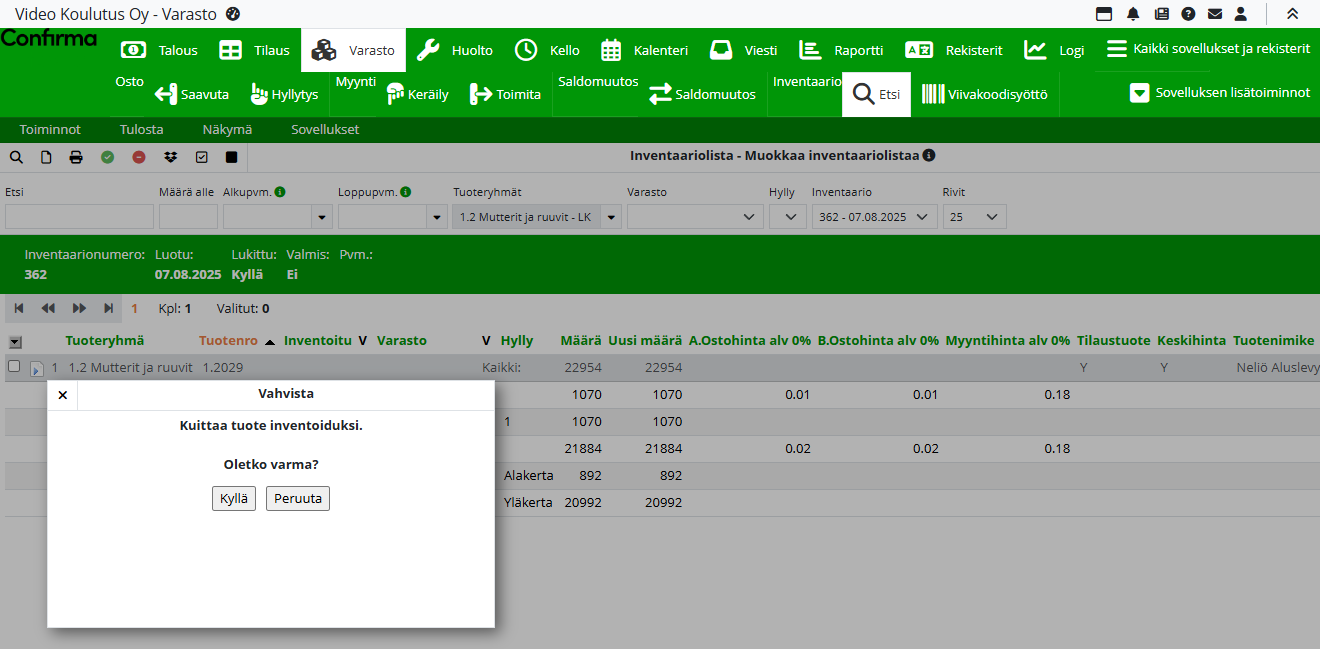
Task: Toggle the select-all rows header checkbox
Action: (15, 341)
